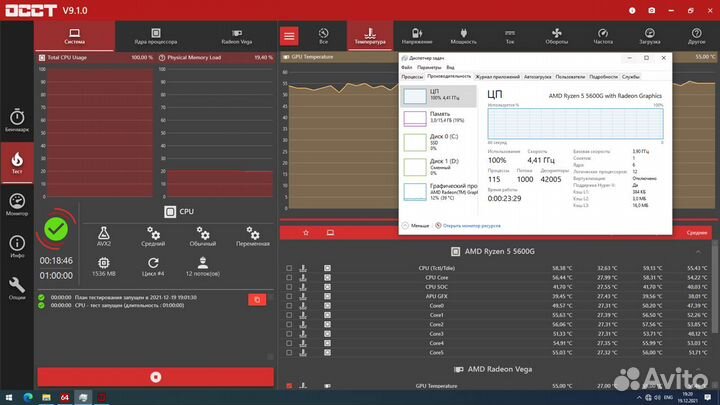This screenshot has width=720, height=405.
Task: Collapse the AMD Ryzen 5 5600G sensor group
Action: pyautogui.click(x=698, y=252)
